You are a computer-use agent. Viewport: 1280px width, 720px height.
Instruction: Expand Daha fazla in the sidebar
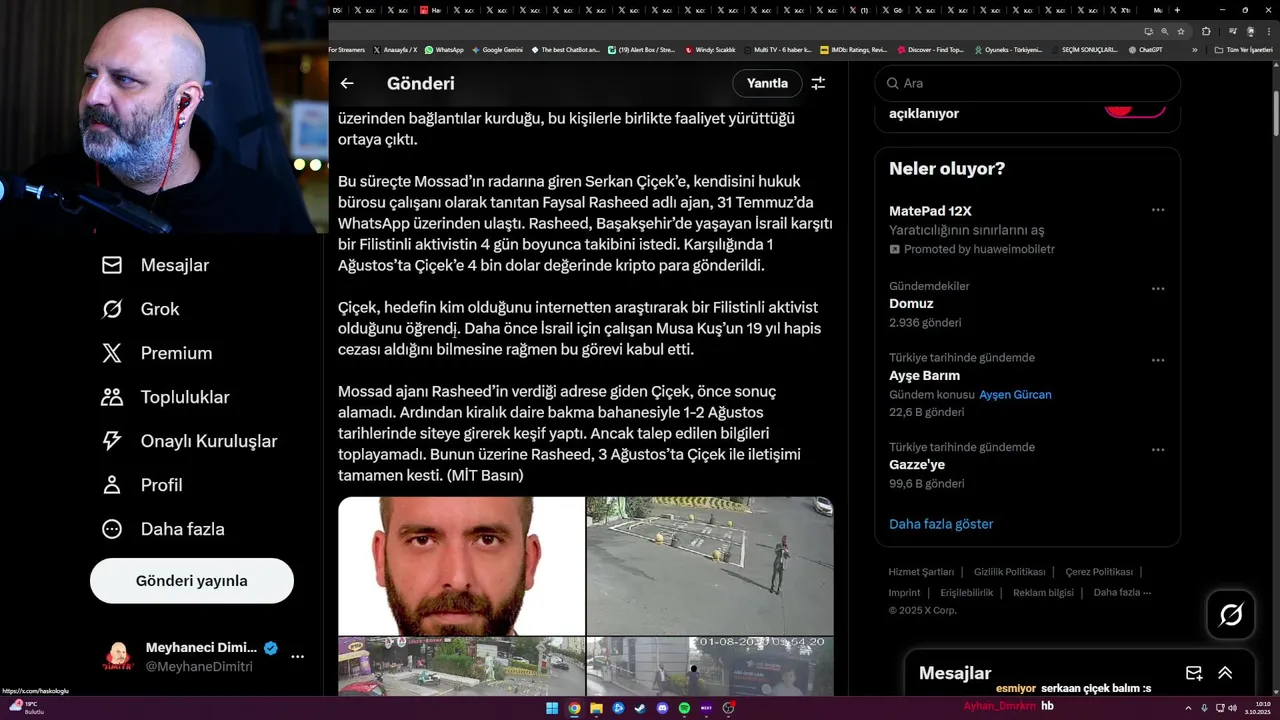pyautogui.click(x=163, y=529)
